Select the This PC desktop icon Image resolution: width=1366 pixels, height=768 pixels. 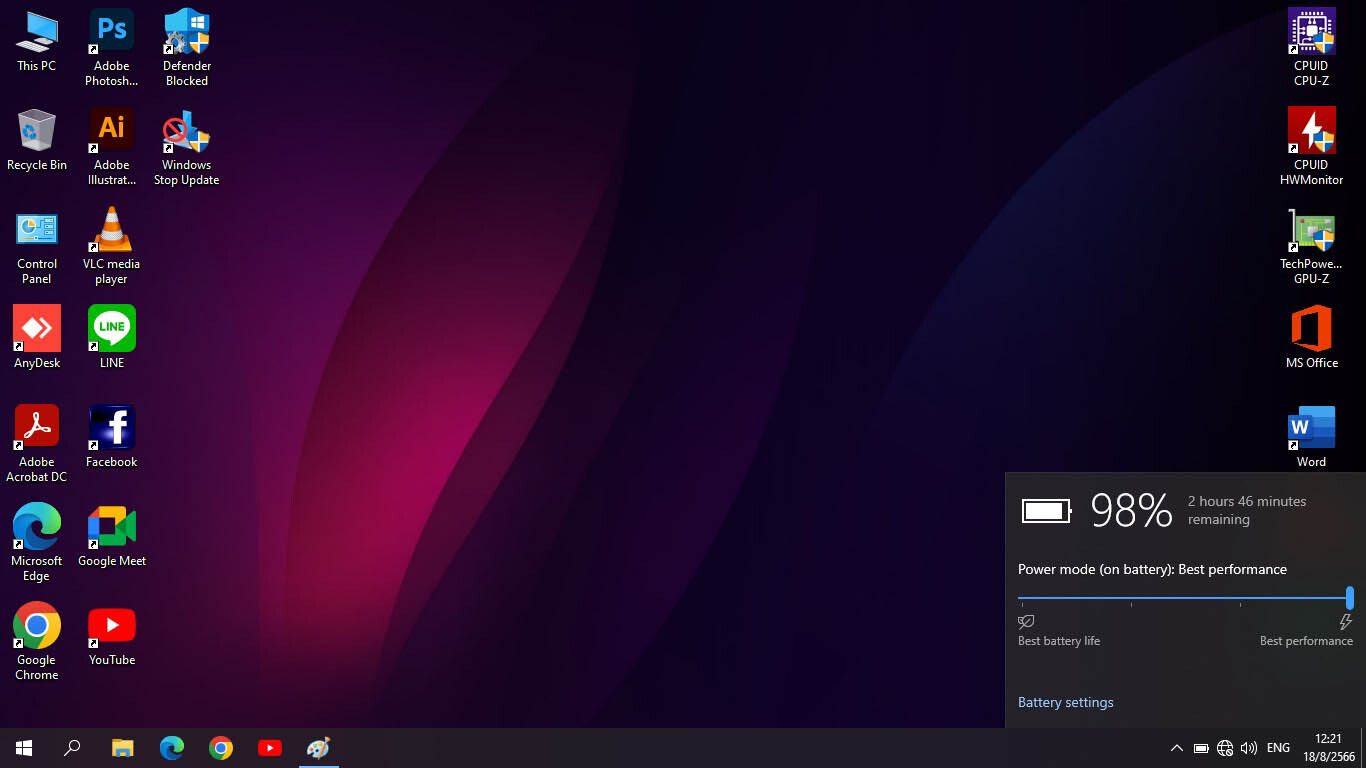point(37,41)
